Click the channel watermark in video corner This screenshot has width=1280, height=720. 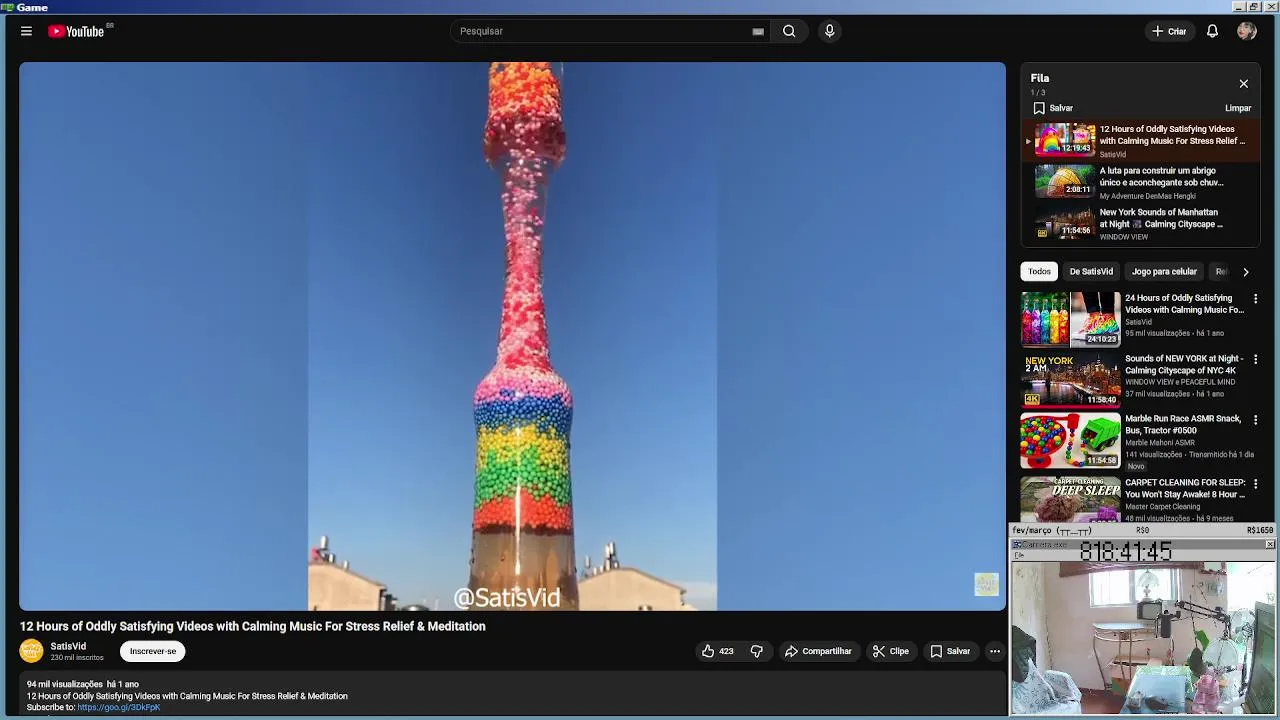click(x=987, y=584)
